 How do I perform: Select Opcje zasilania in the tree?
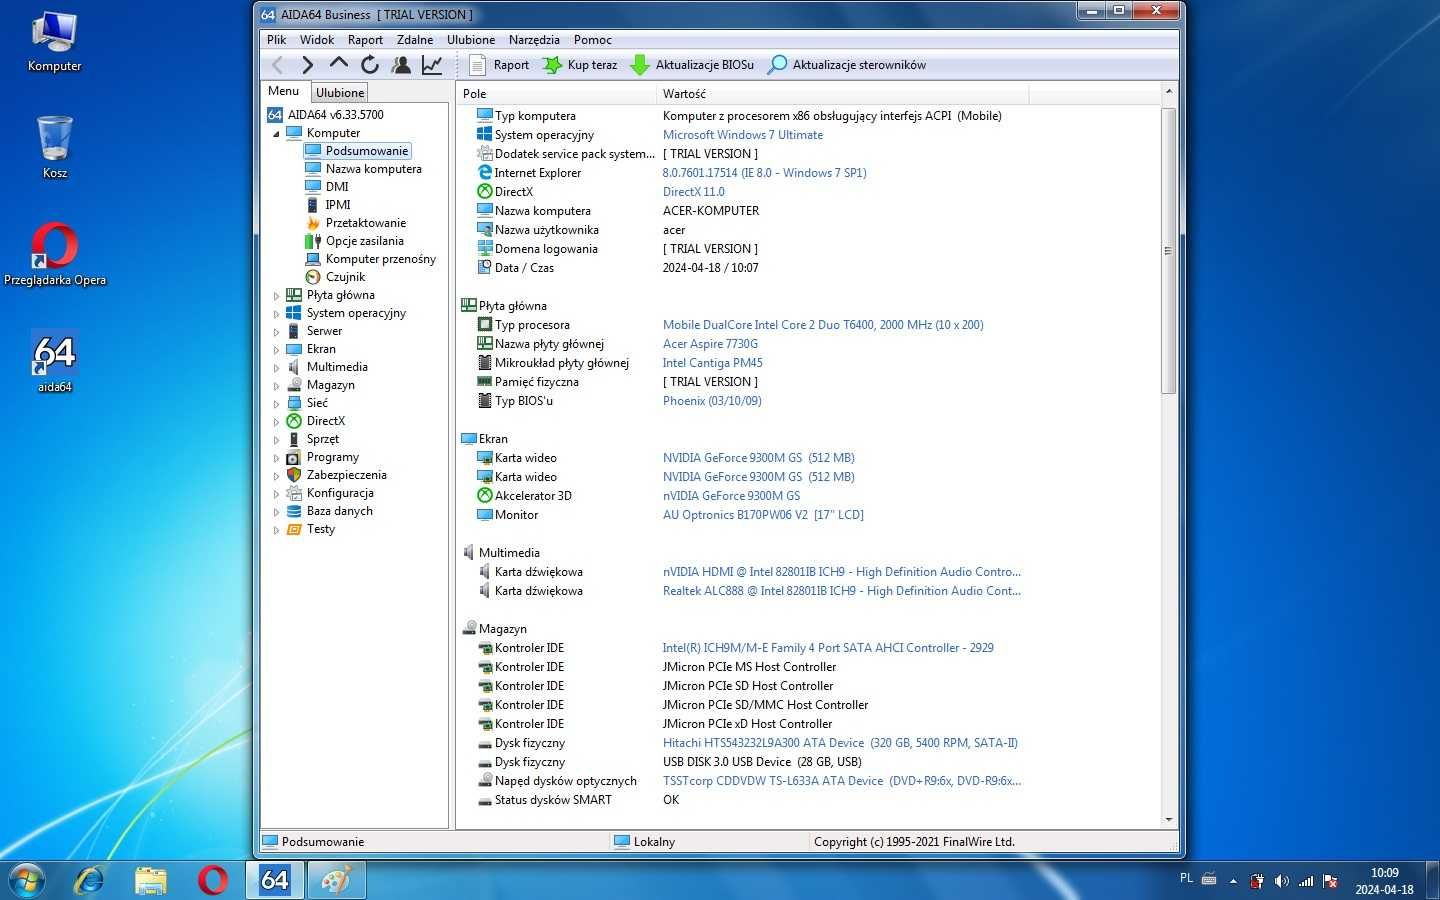(364, 241)
